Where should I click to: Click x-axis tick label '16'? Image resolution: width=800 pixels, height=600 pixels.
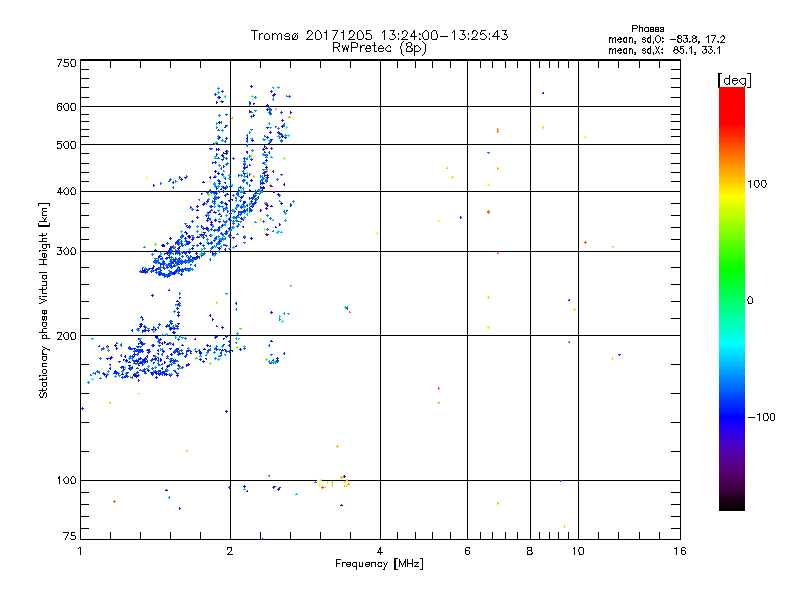pyautogui.click(x=680, y=551)
